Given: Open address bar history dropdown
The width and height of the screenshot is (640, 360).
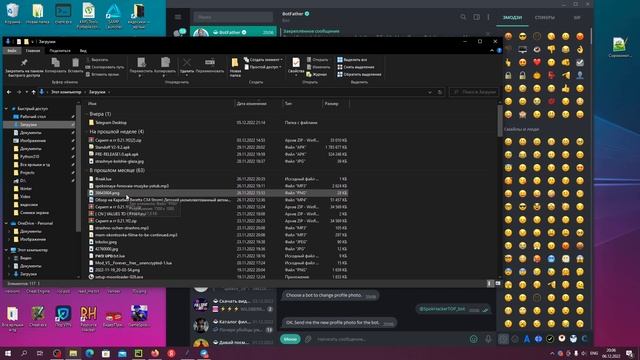Looking at the screenshot, I should tap(429, 92).
